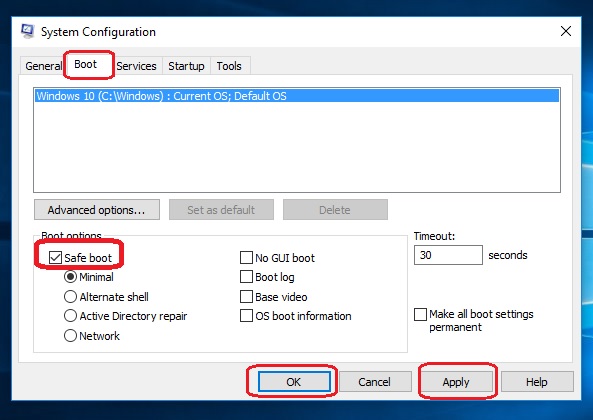Image resolution: width=593 pixels, height=420 pixels.
Task: Check OS boot information option
Action: tap(246, 316)
